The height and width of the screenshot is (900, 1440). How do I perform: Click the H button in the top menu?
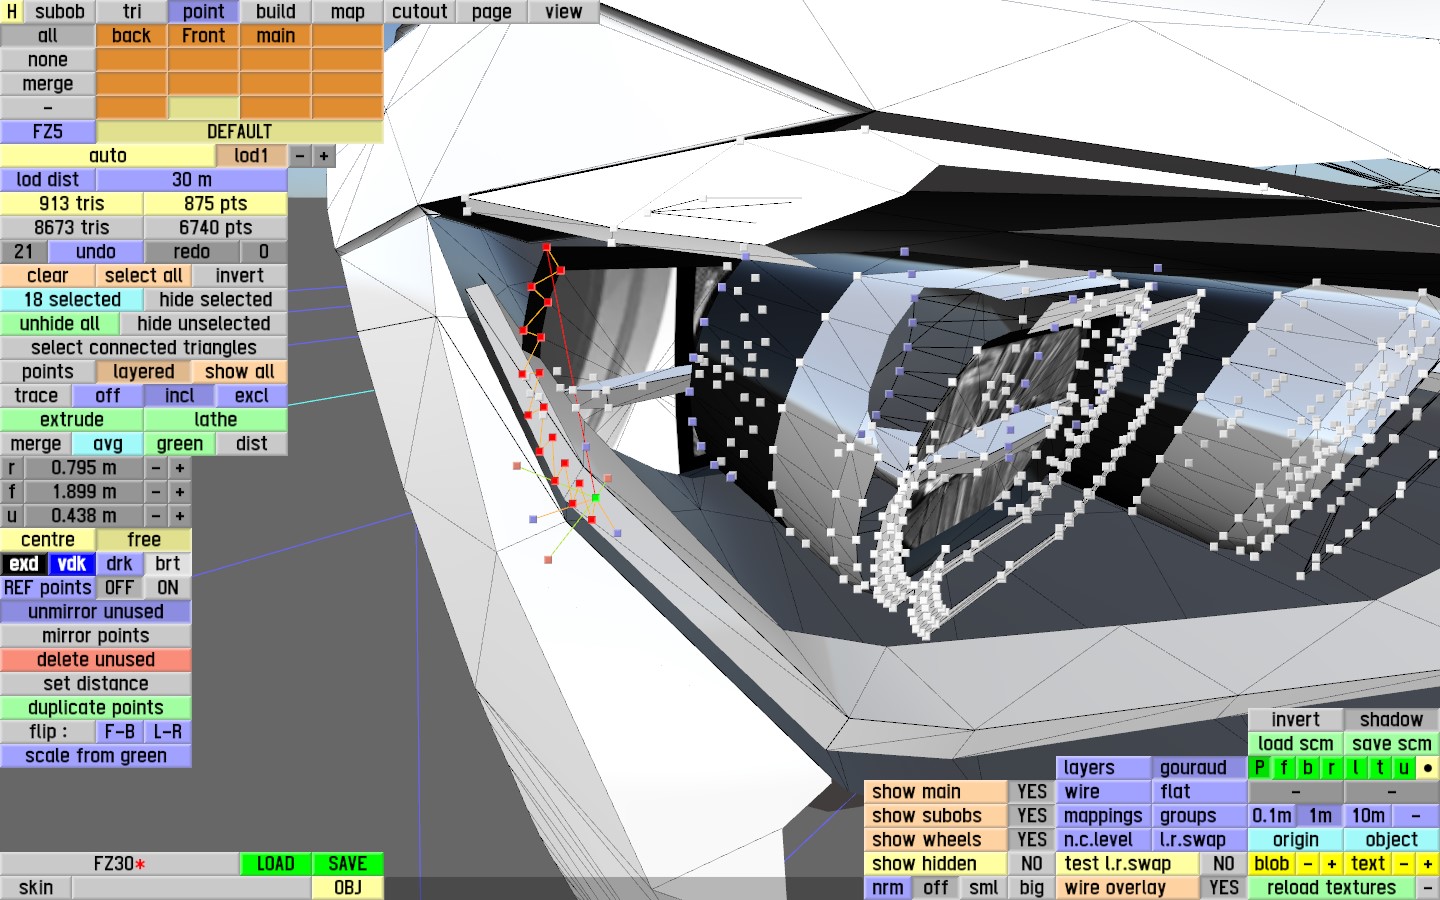click(x=12, y=12)
